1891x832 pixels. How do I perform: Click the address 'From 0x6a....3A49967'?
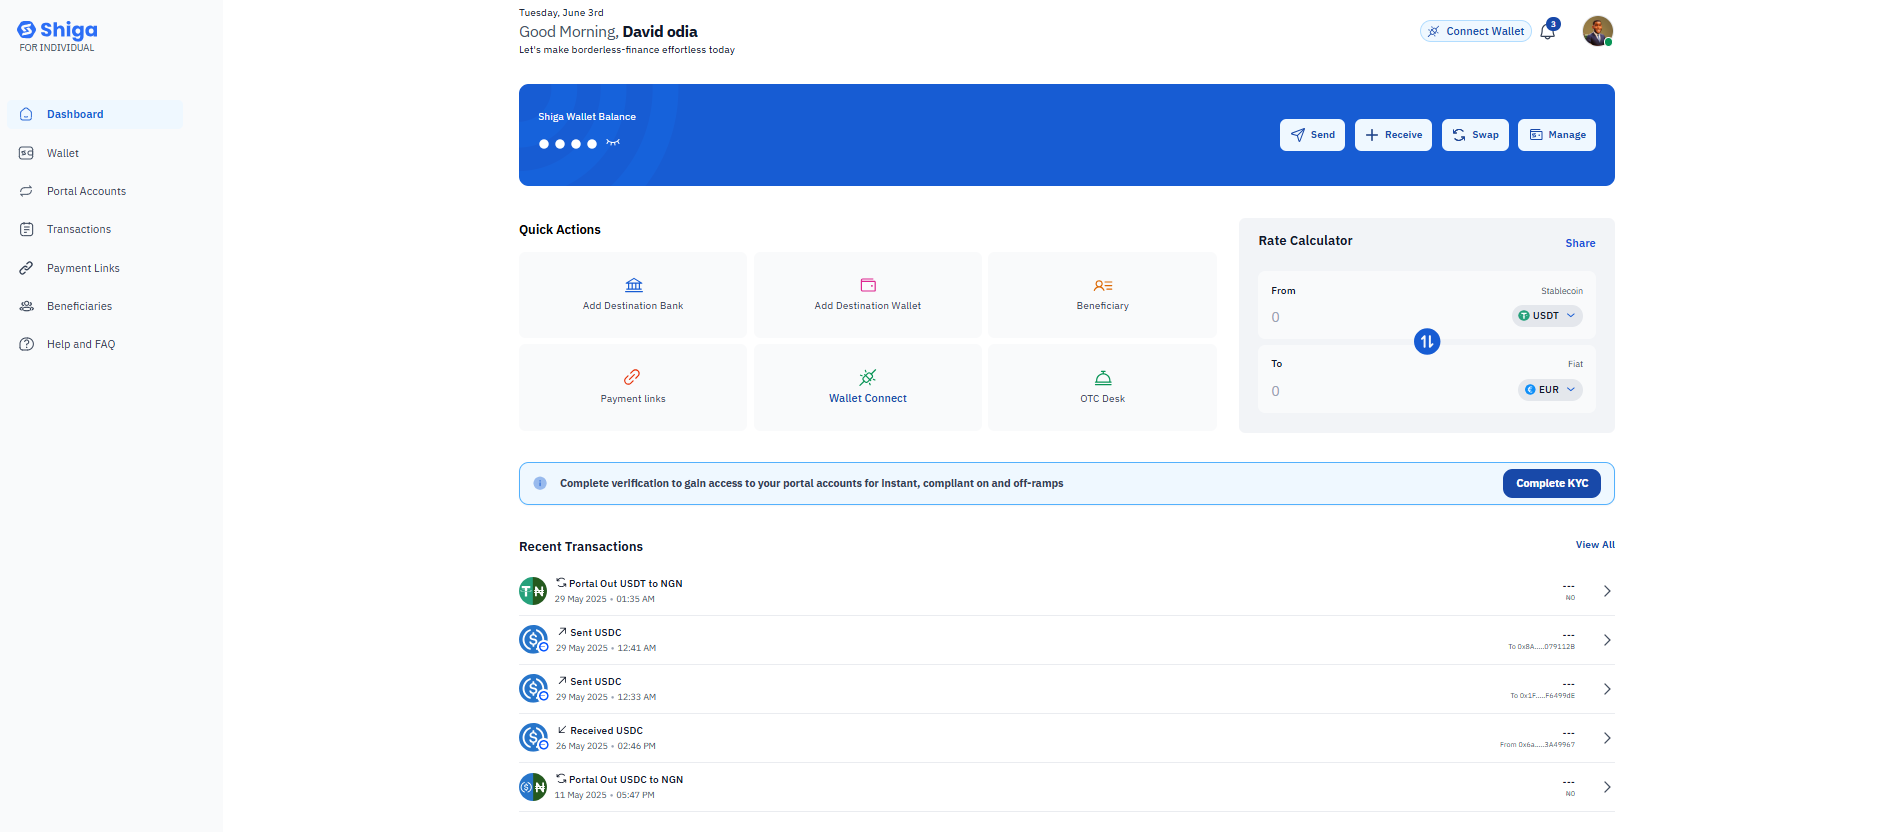click(x=1537, y=745)
